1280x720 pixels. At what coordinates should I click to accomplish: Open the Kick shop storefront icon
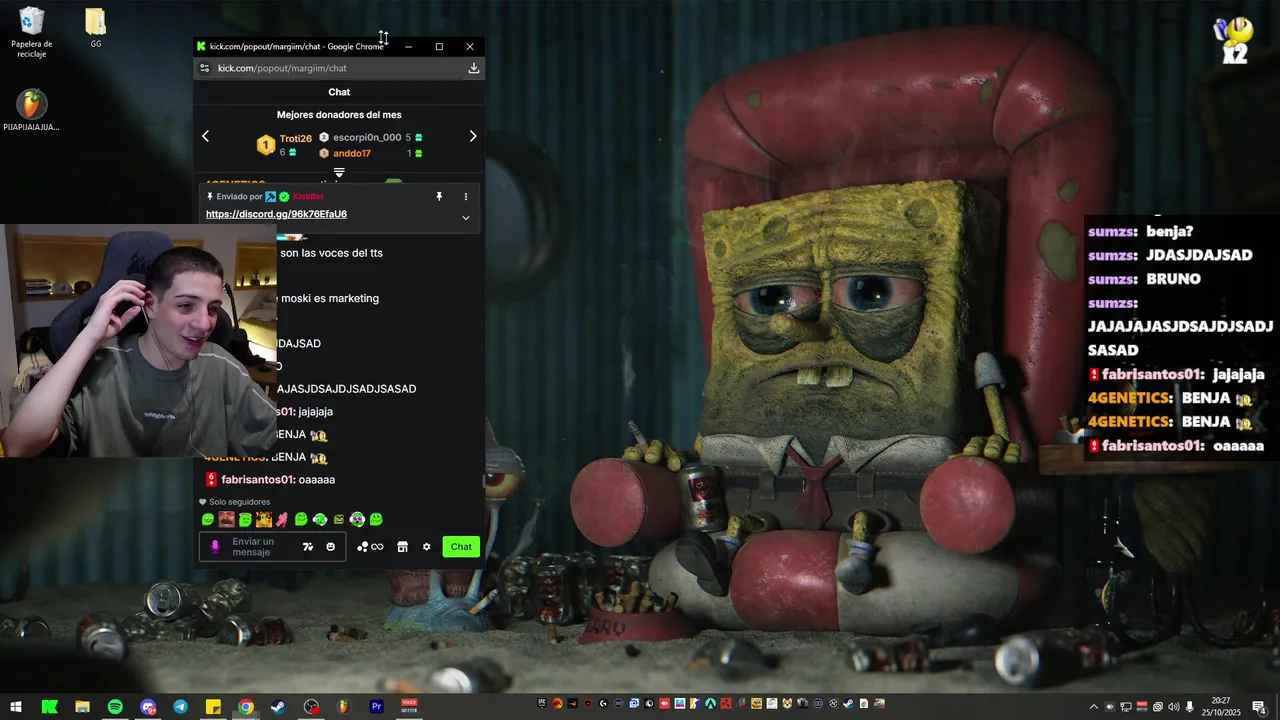[x=403, y=547]
